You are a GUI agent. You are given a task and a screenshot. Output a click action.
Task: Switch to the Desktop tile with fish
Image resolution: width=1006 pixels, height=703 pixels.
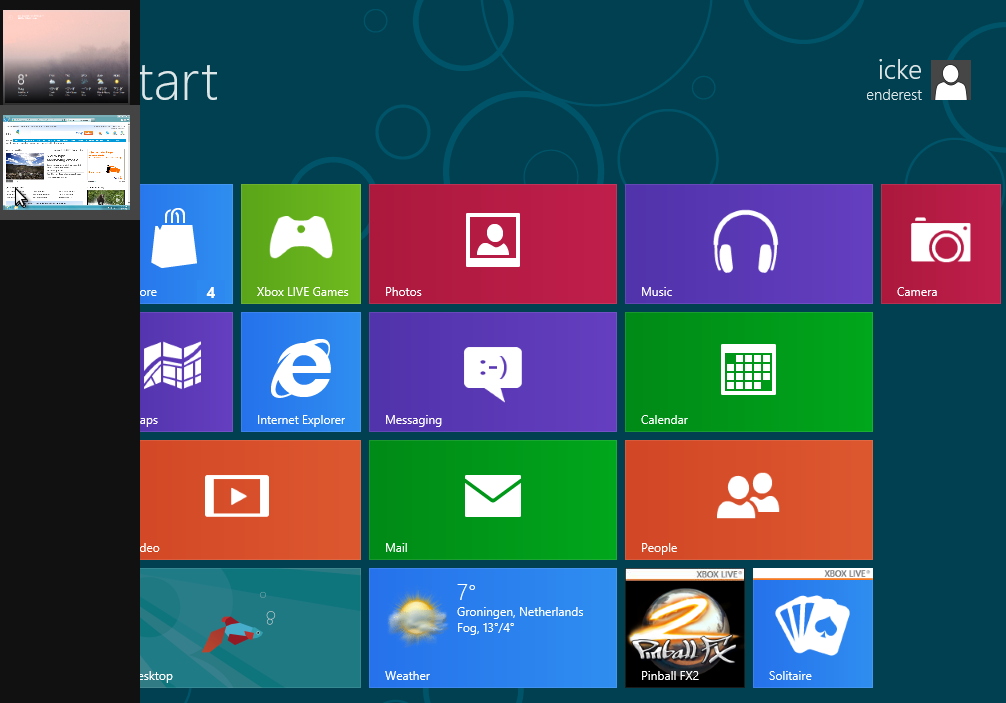coord(250,627)
